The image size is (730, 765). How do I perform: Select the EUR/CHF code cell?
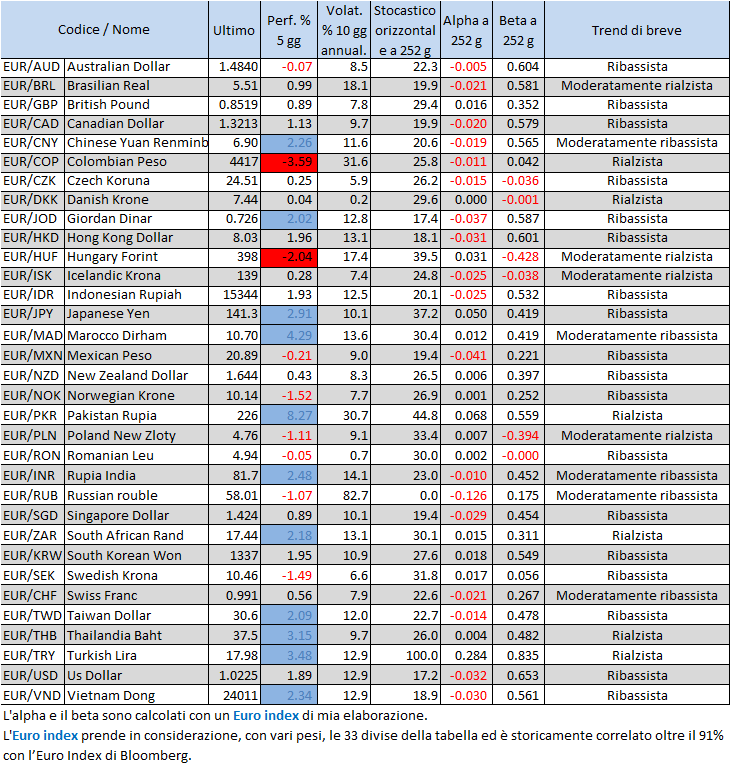[x=33, y=596]
